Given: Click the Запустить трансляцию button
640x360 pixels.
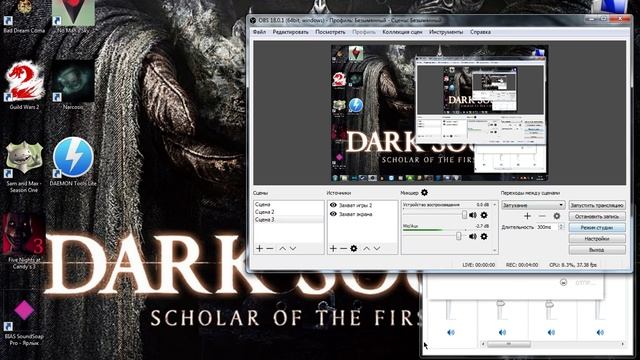Looking at the screenshot, I should [x=597, y=205].
